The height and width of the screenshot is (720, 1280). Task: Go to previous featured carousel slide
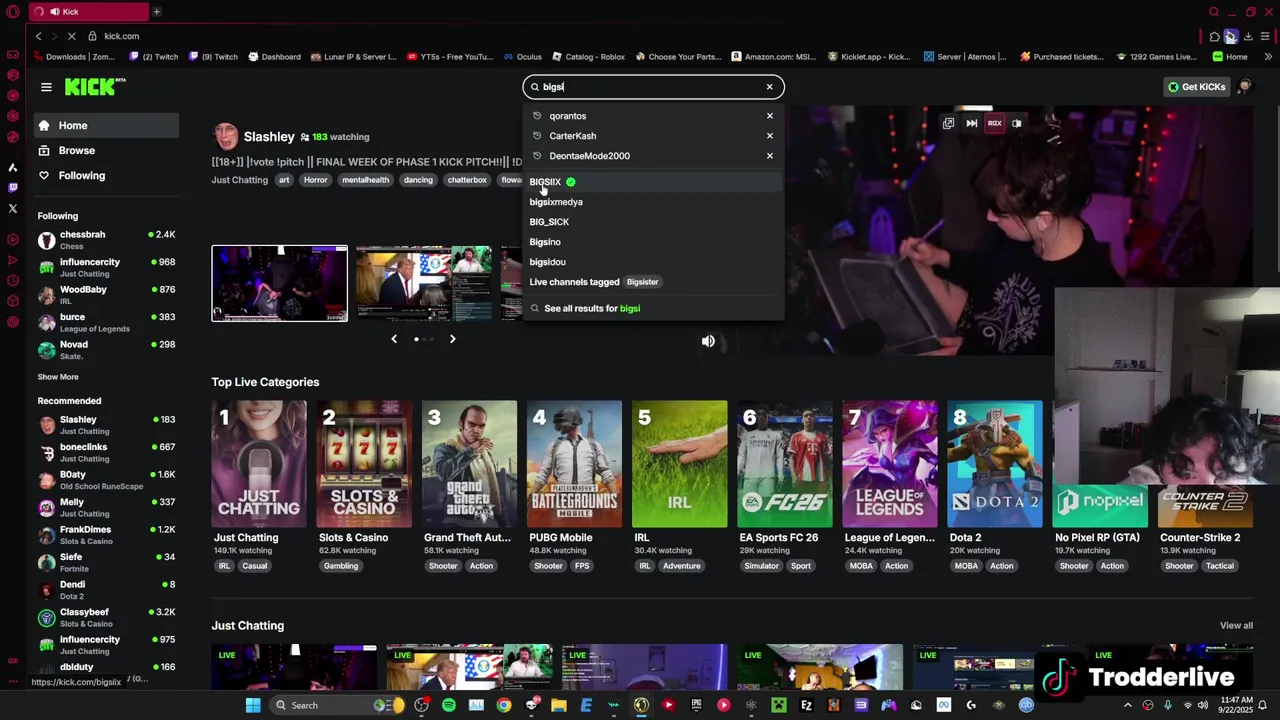click(394, 339)
